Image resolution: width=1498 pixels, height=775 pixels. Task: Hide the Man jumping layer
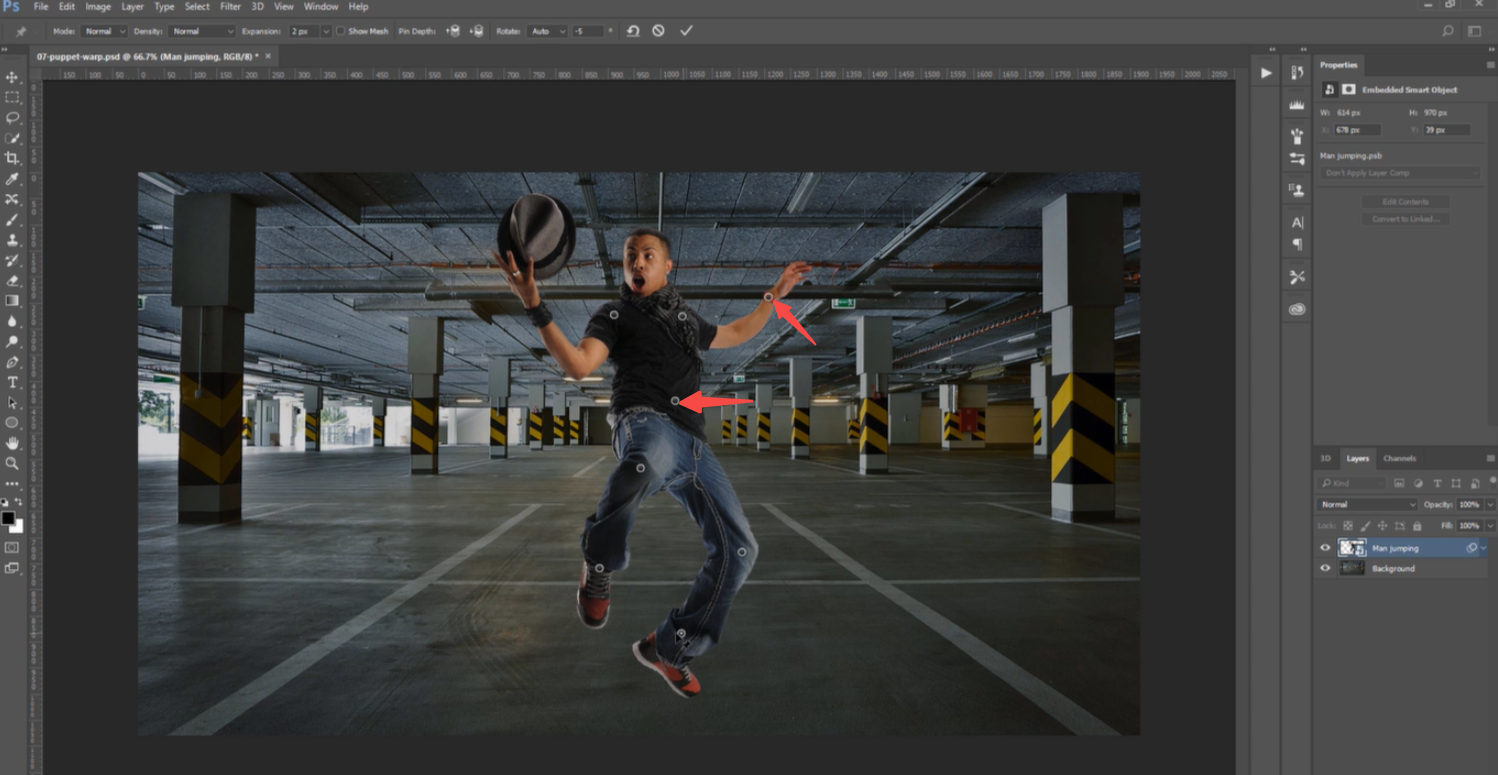[x=1325, y=548]
